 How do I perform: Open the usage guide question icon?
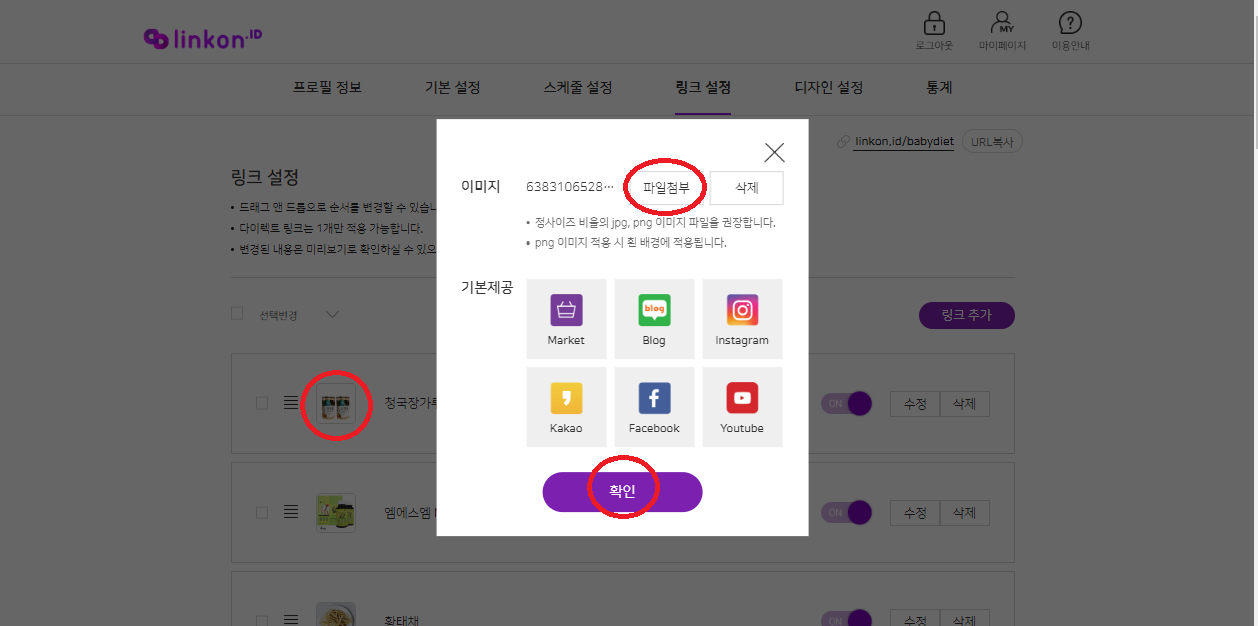point(1070,23)
